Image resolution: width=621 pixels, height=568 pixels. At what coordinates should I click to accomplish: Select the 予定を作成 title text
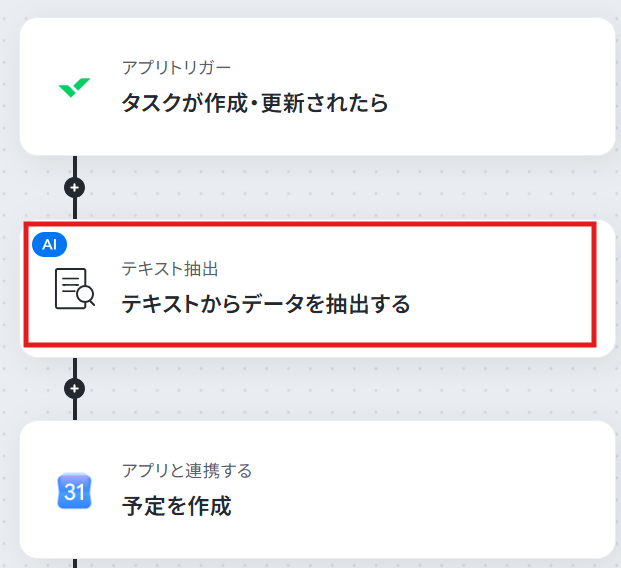[177, 506]
